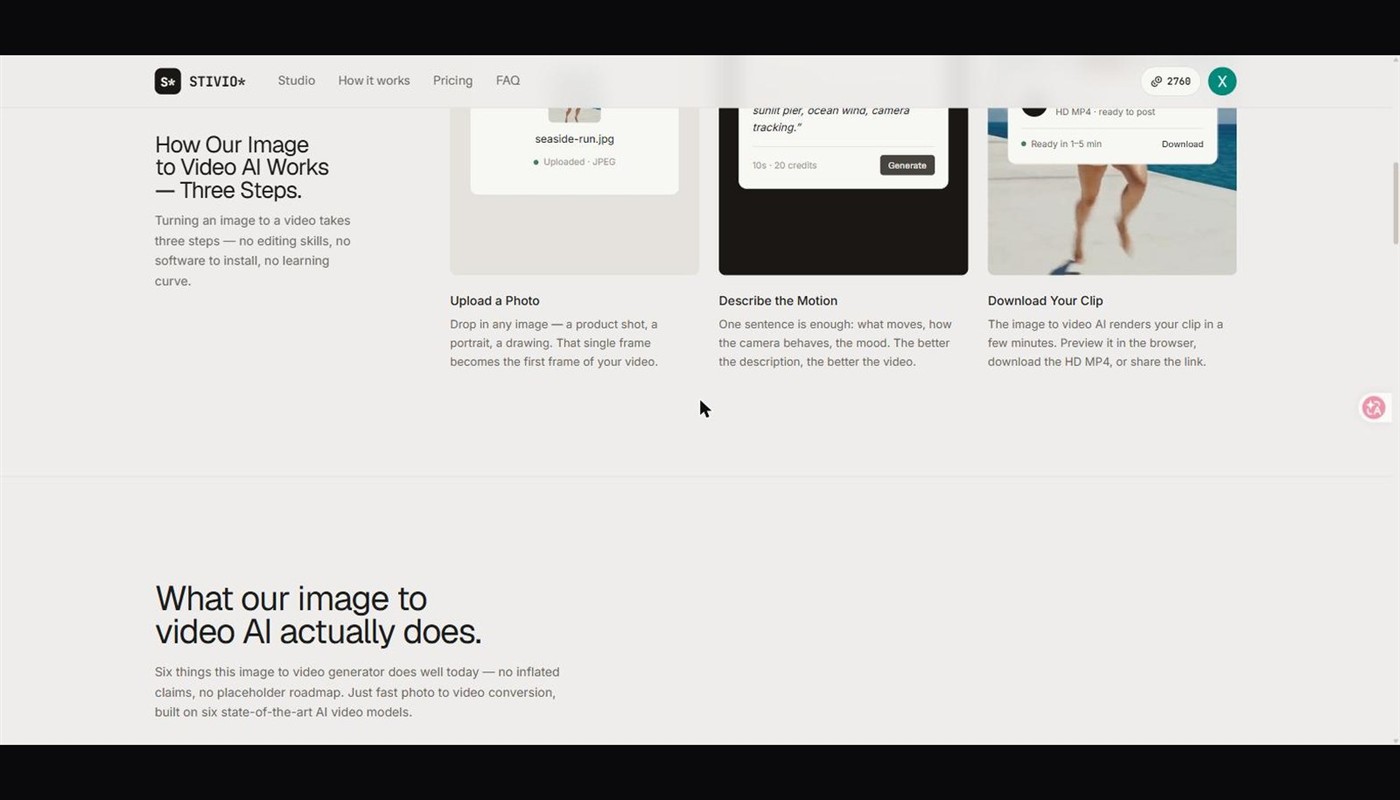Click the page vertical scrollbar thumb
The width and height of the screenshot is (1400, 800).
[1396, 203]
